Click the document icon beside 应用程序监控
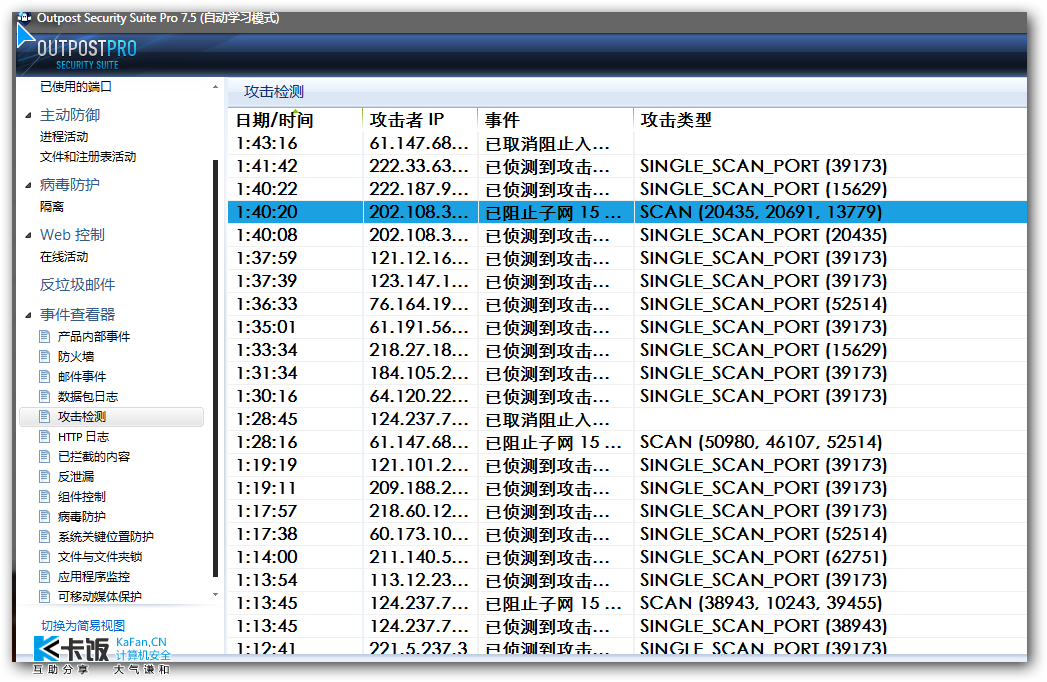 pyautogui.click(x=45, y=576)
